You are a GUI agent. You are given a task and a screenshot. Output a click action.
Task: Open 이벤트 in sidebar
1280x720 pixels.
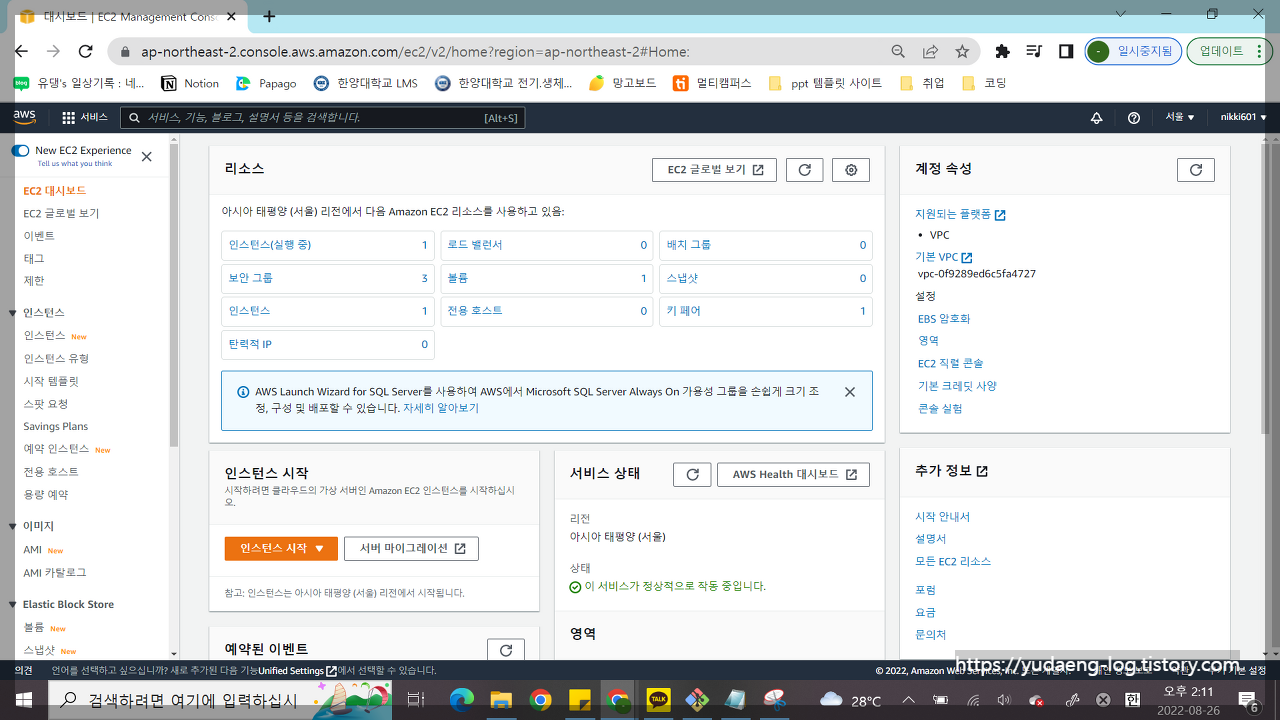(x=39, y=236)
